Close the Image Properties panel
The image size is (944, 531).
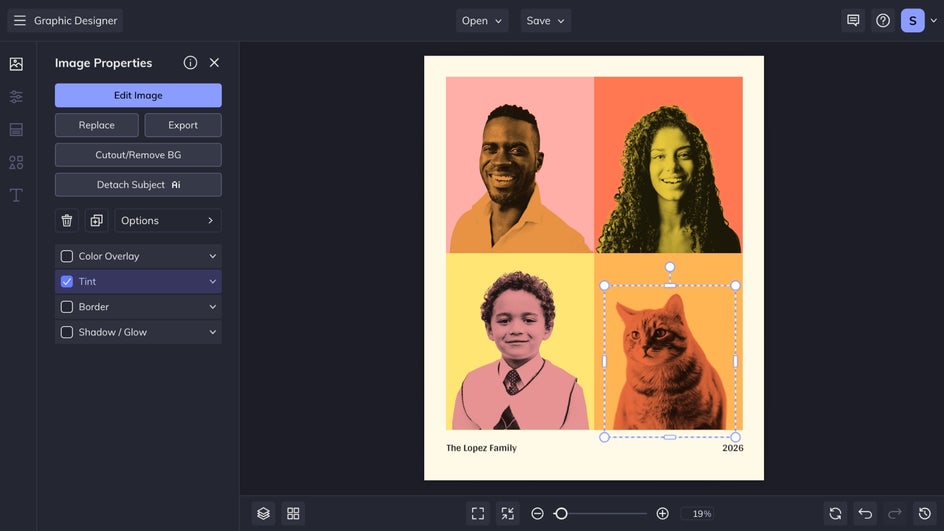tap(214, 63)
